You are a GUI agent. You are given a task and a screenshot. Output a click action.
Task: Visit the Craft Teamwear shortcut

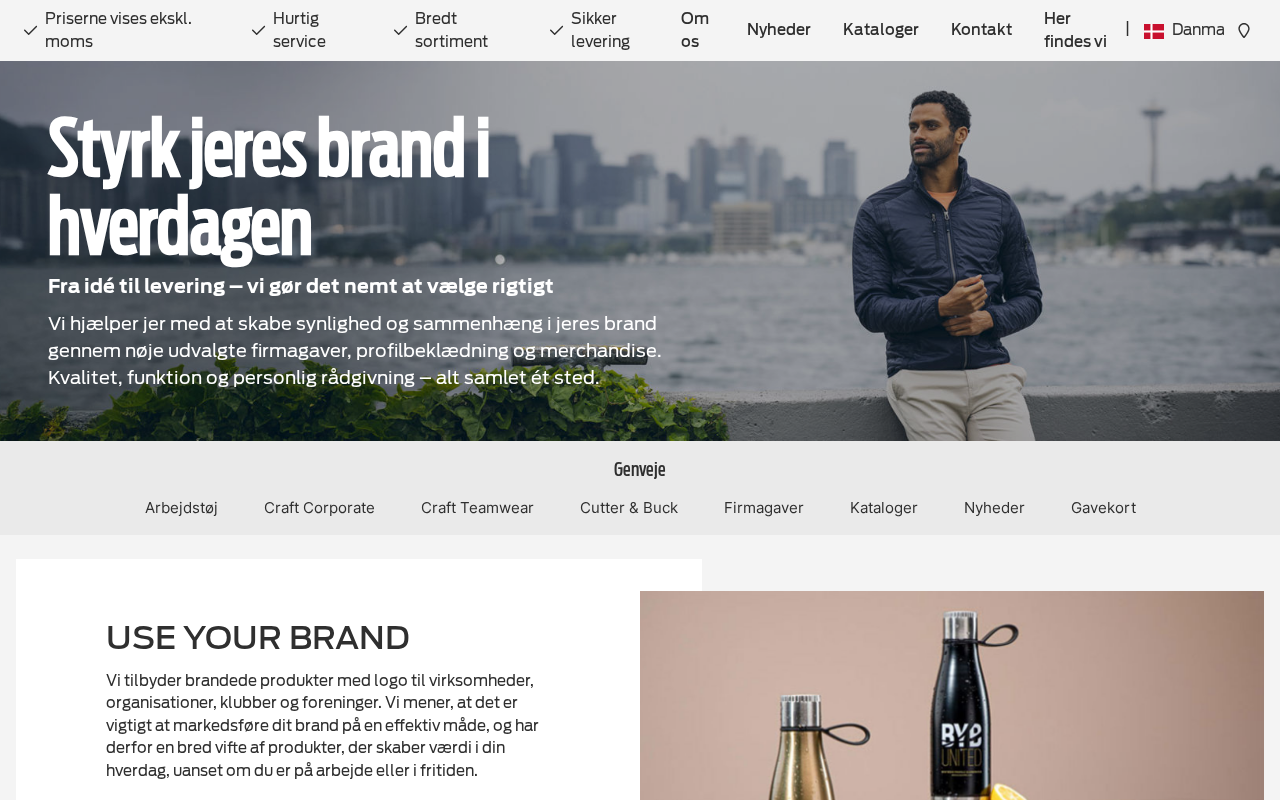point(477,508)
